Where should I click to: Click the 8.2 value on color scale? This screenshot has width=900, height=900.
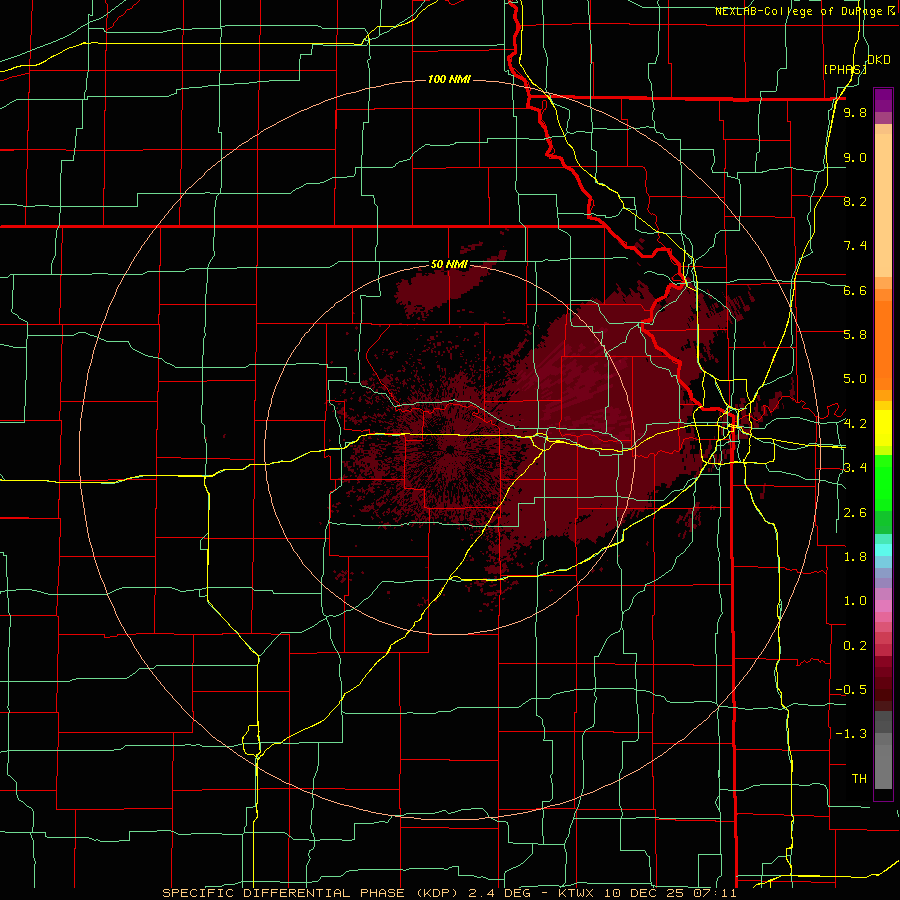click(855, 201)
